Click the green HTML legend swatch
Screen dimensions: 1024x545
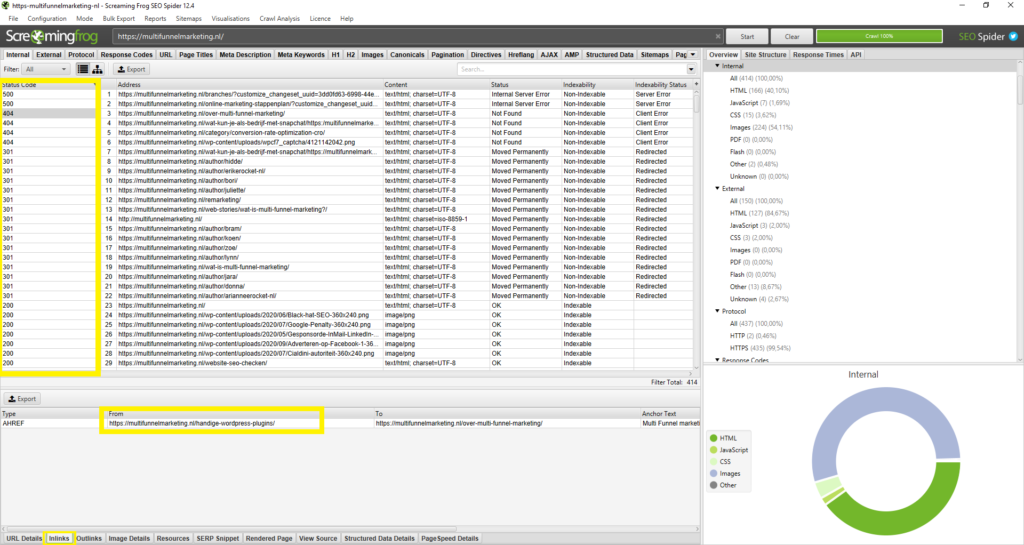713,439
